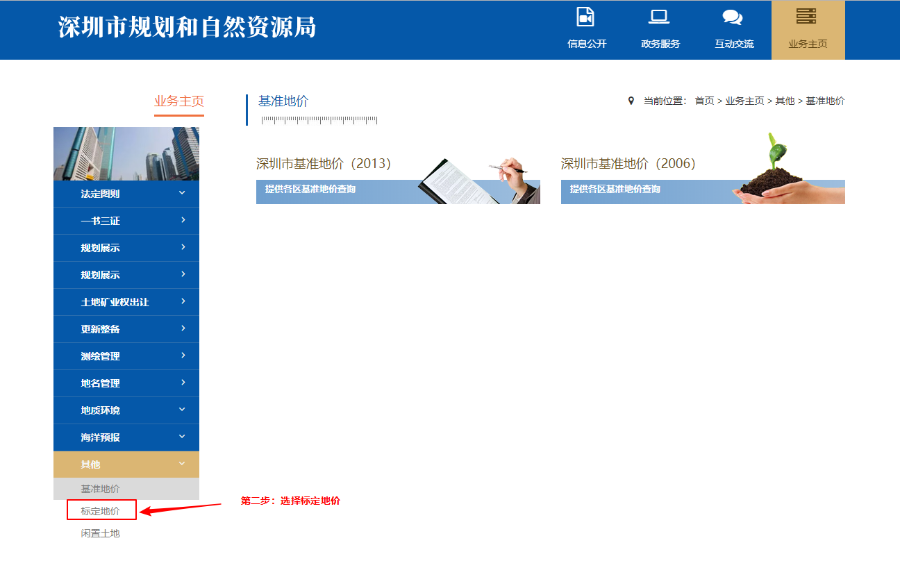The image size is (900, 561).
Task: Open the 深圳市基准地价 (2006) banner
Action: (702, 180)
